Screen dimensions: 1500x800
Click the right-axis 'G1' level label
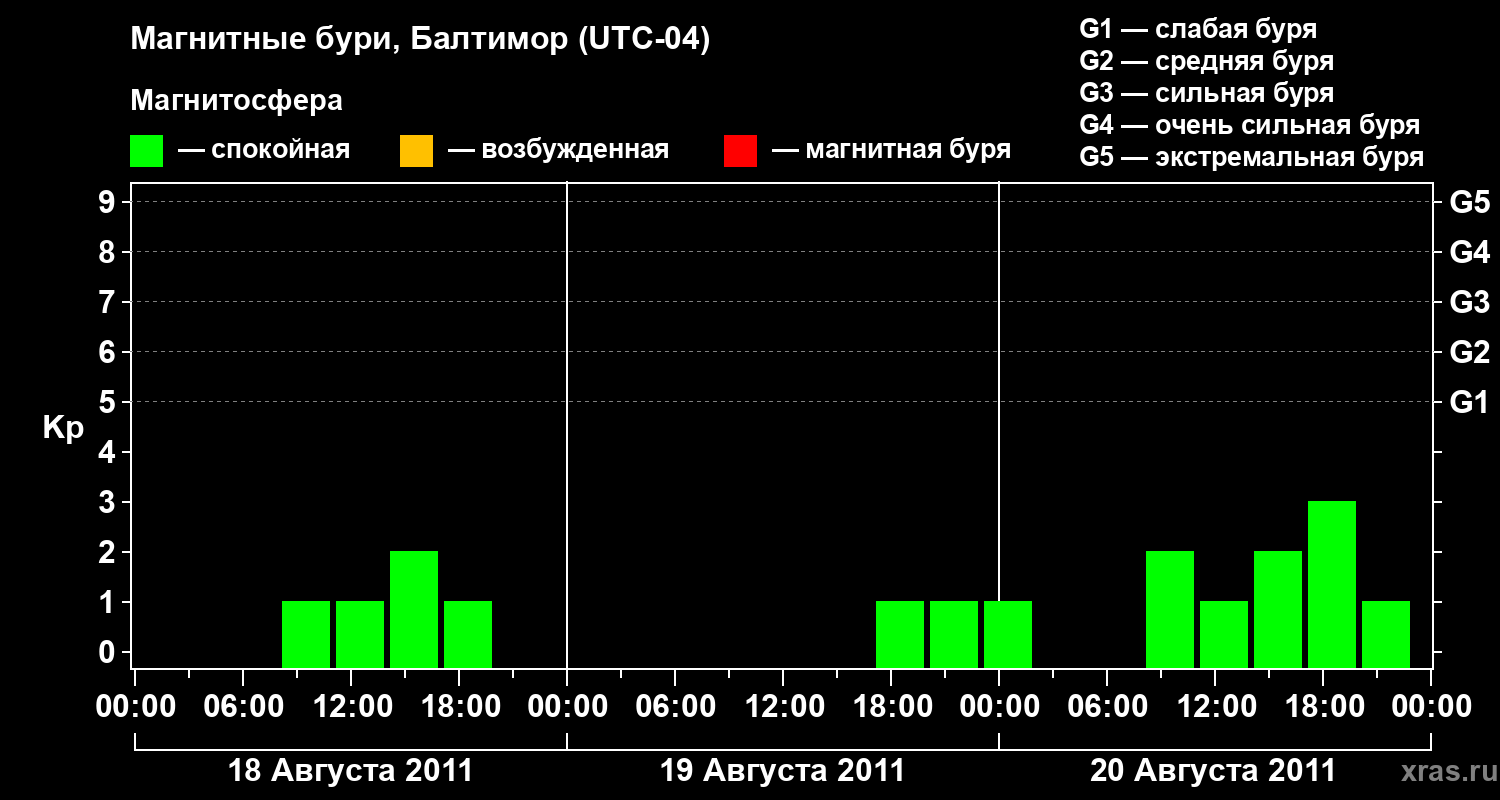(1469, 402)
